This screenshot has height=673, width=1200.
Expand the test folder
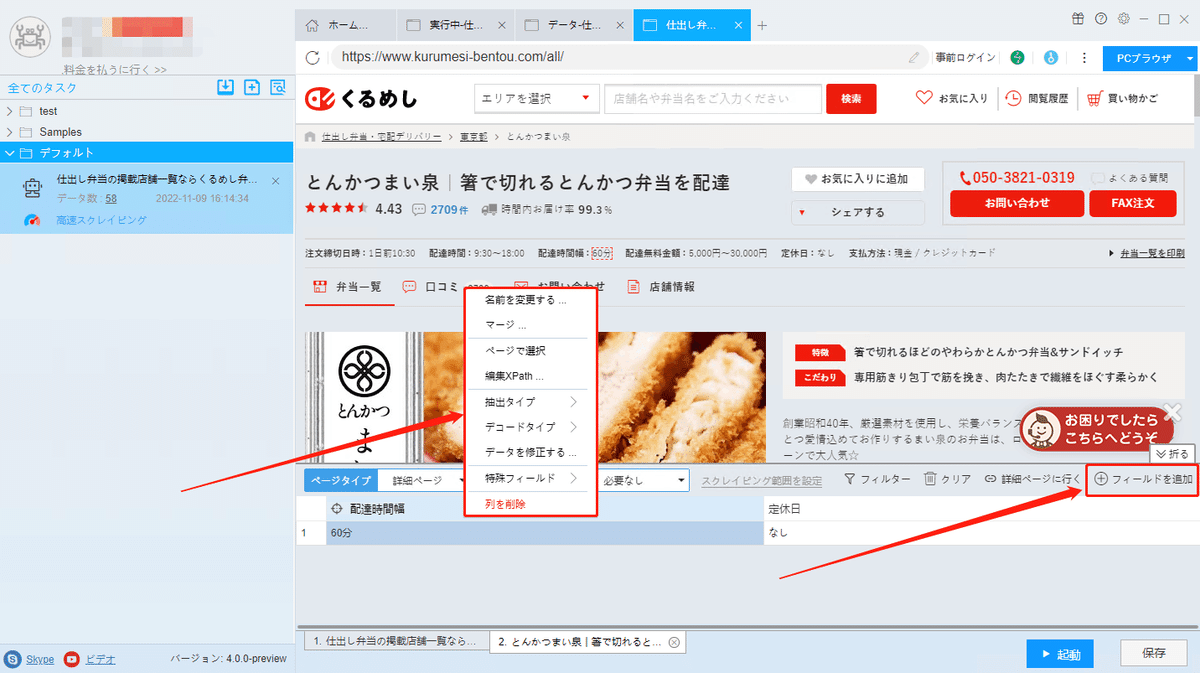pyautogui.click(x=10, y=111)
